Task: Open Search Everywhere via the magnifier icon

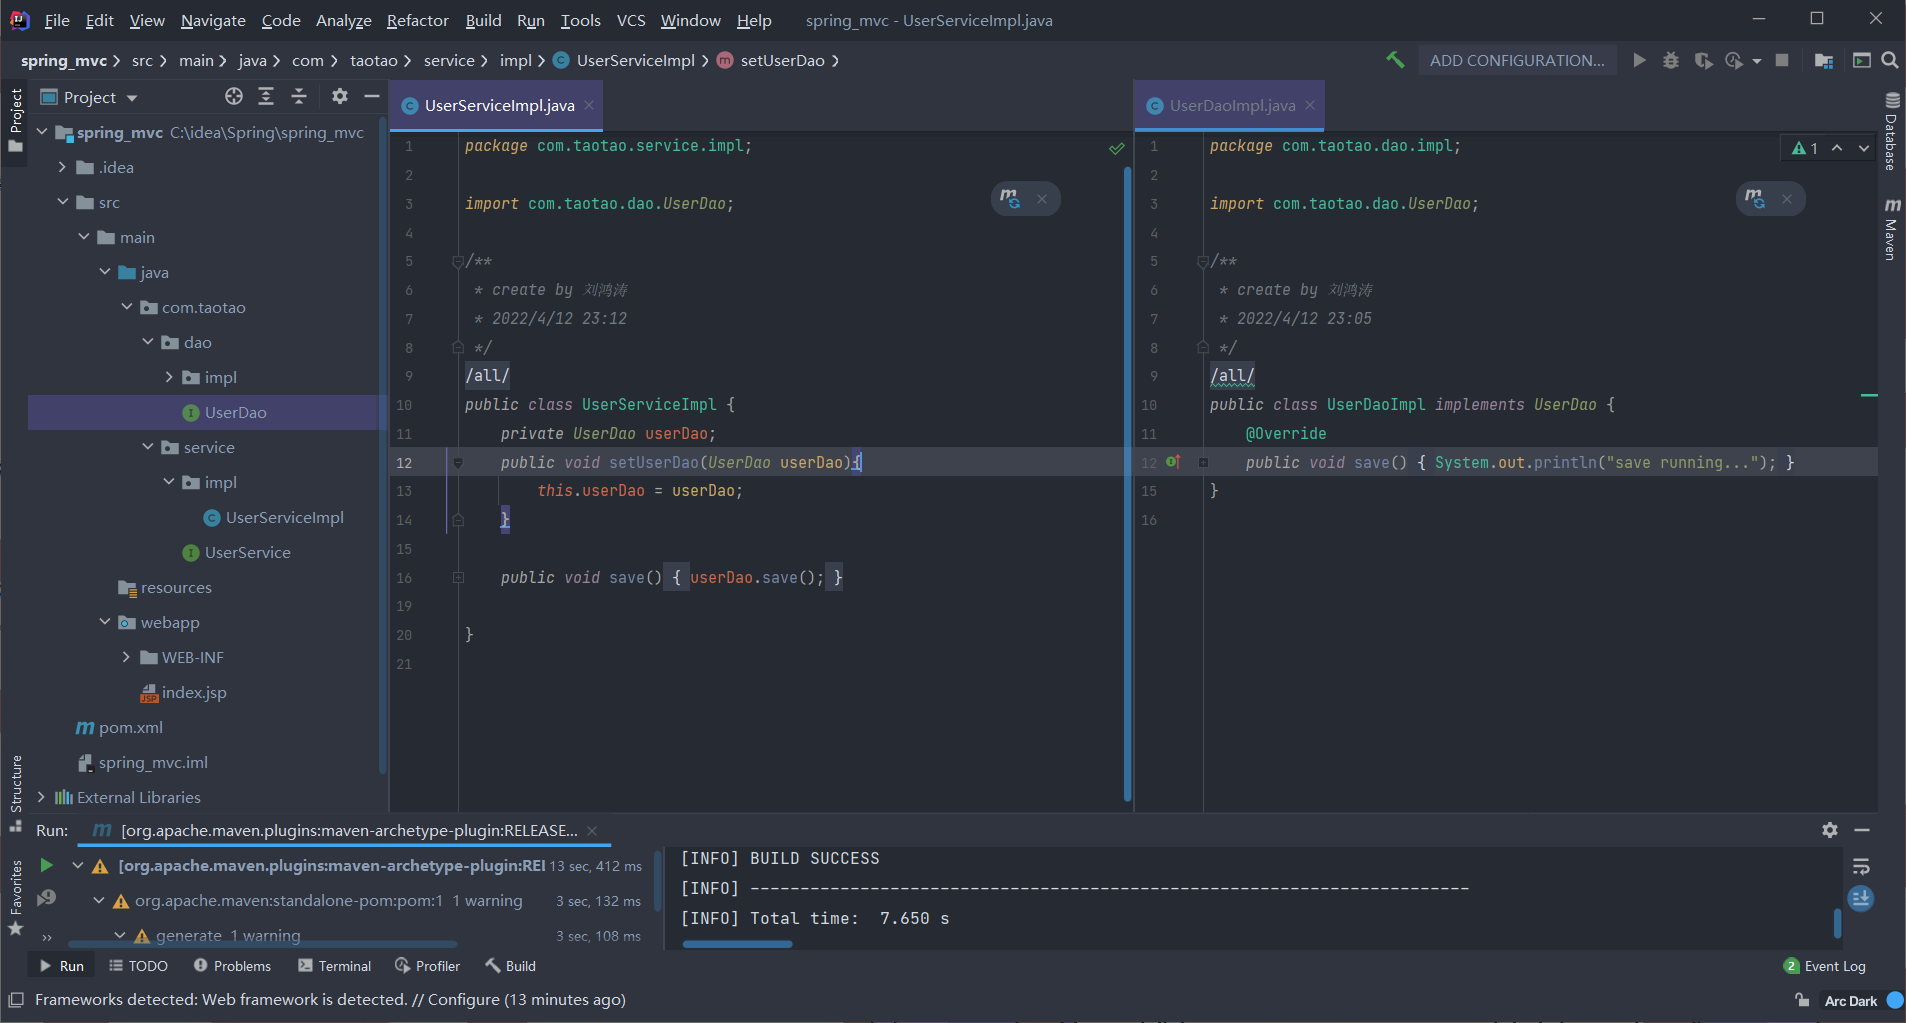Action: click(x=1891, y=60)
